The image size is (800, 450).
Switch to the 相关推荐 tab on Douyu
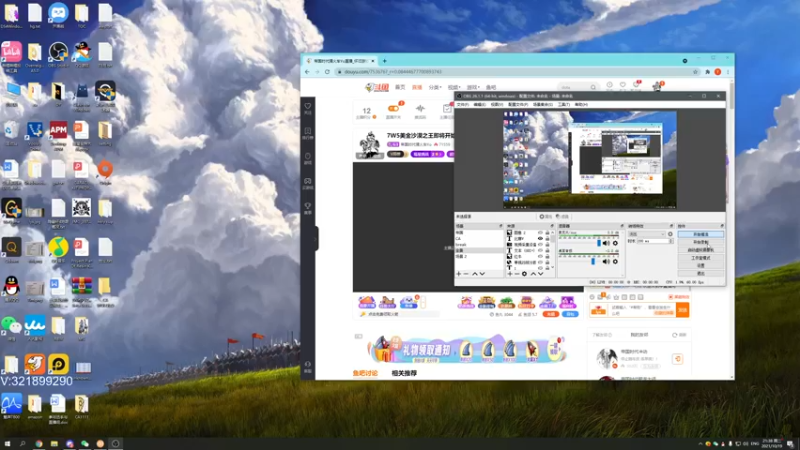tap(404, 373)
